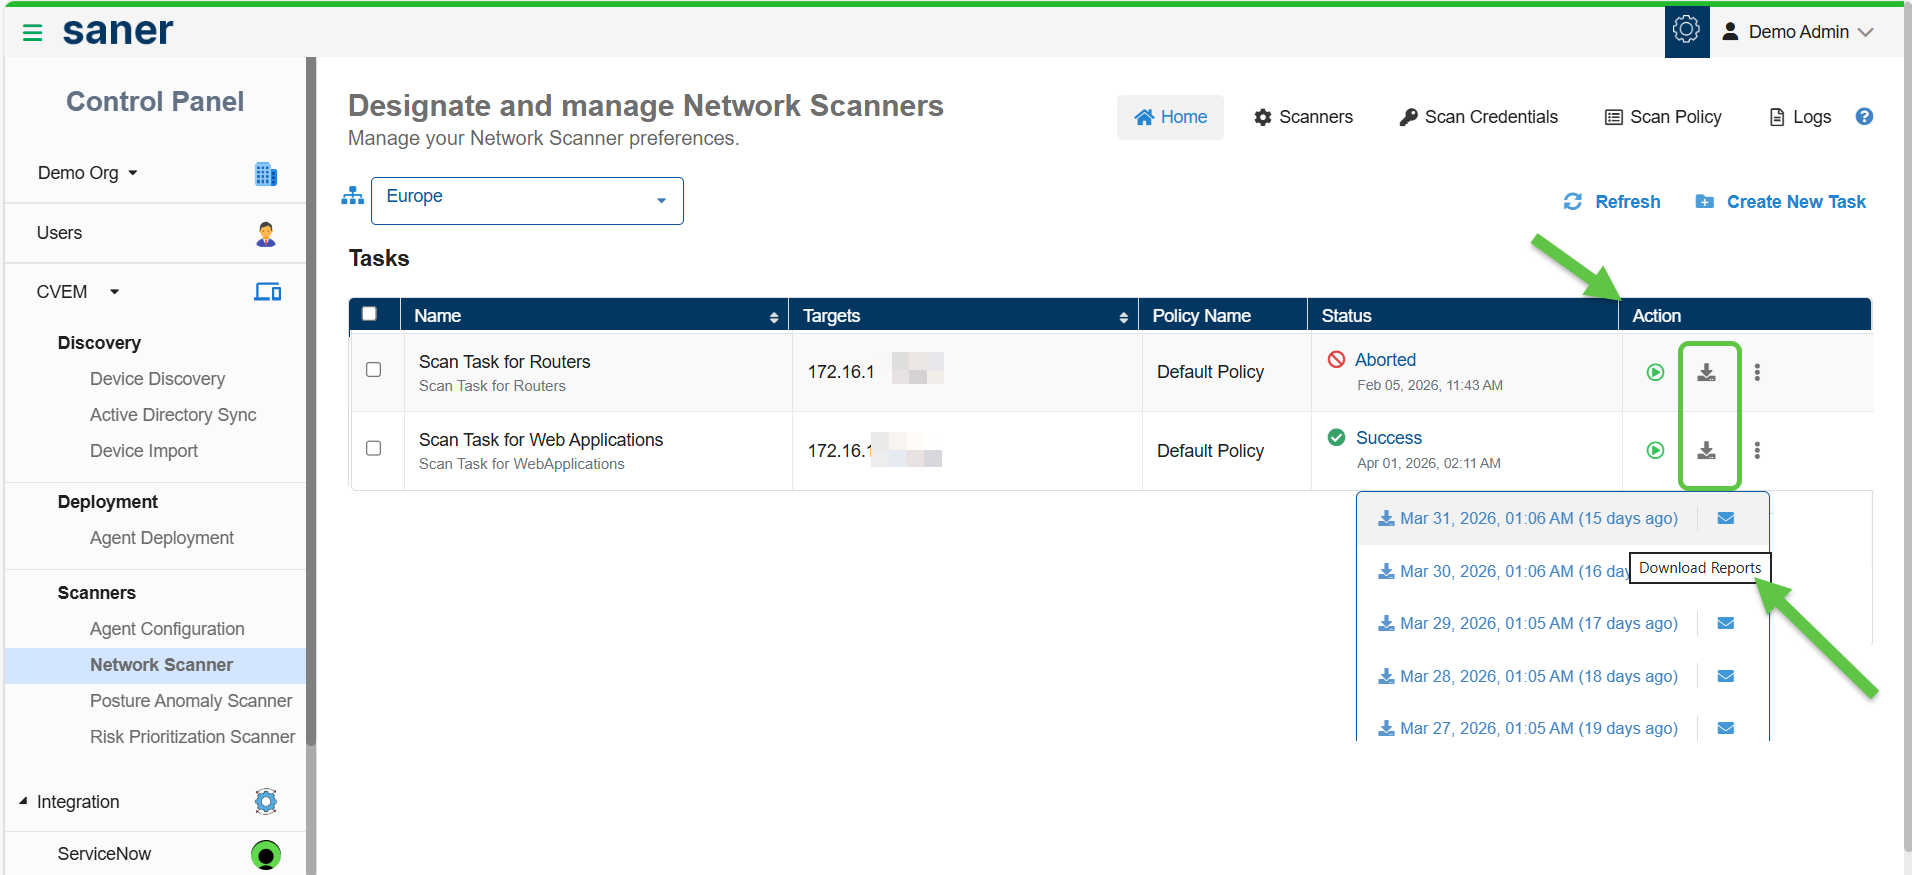Open the Scanners tab
1912x875 pixels.
(x=1303, y=117)
